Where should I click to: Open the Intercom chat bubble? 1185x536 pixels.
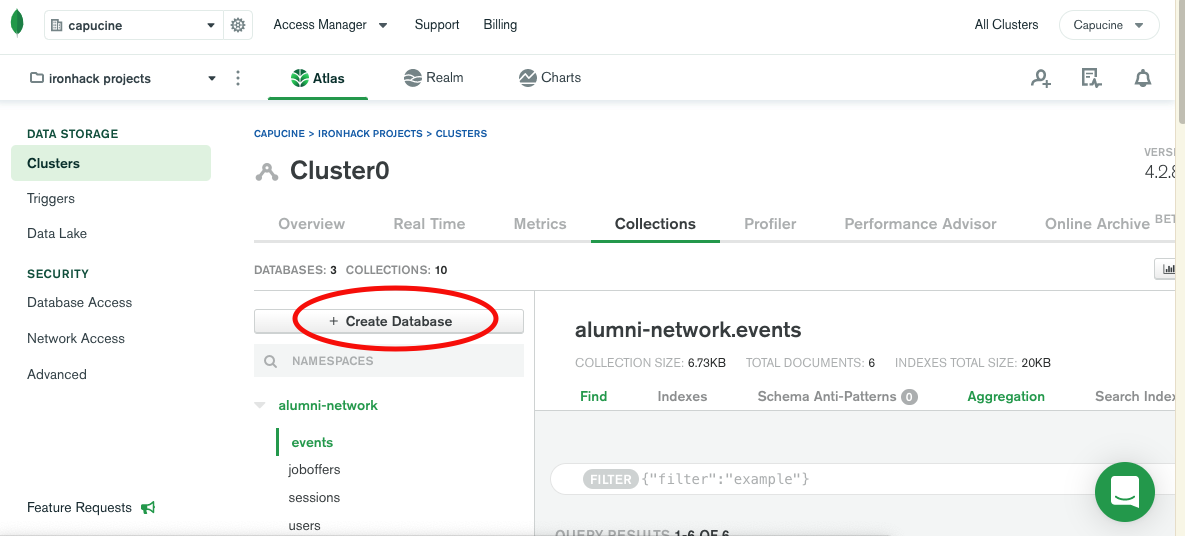tap(1125, 491)
